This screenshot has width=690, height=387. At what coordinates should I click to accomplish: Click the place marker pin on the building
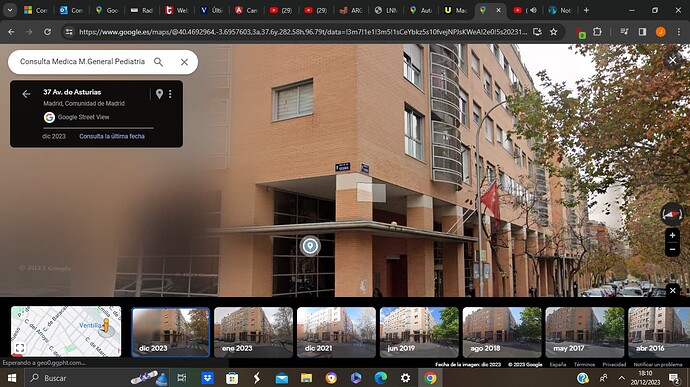[x=310, y=246]
